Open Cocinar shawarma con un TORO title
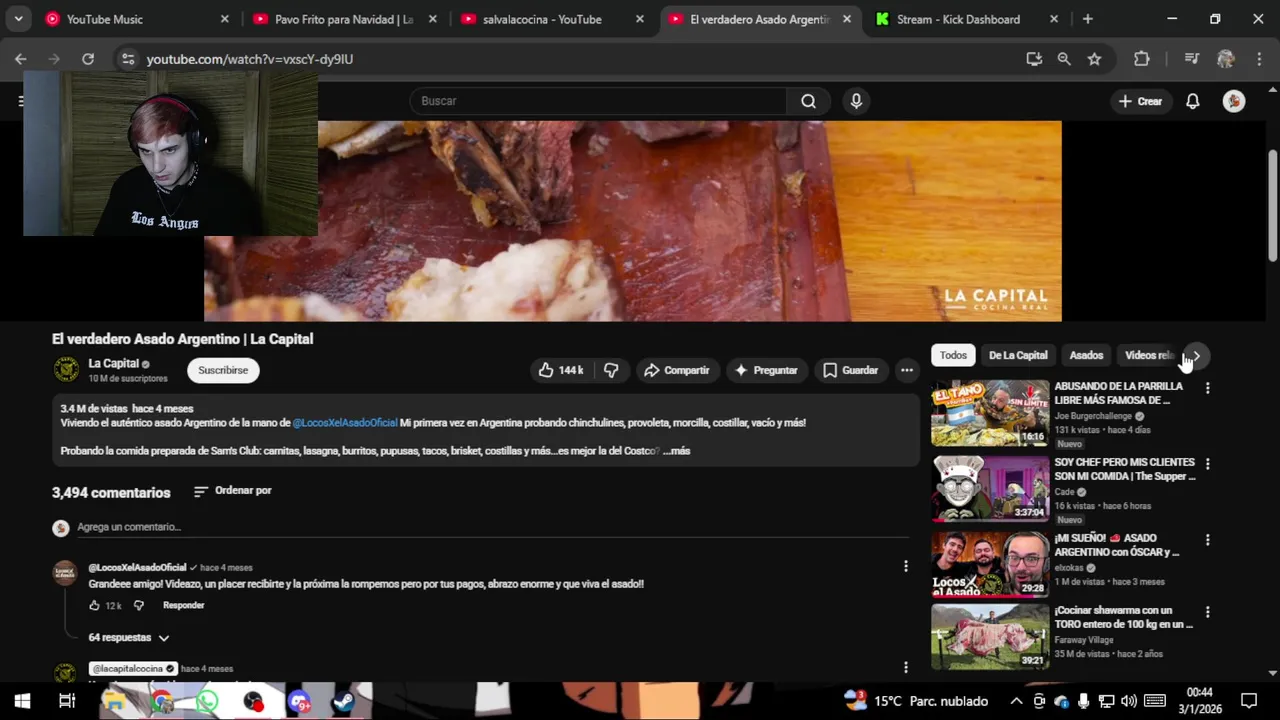1280x720 pixels. coord(1124,617)
